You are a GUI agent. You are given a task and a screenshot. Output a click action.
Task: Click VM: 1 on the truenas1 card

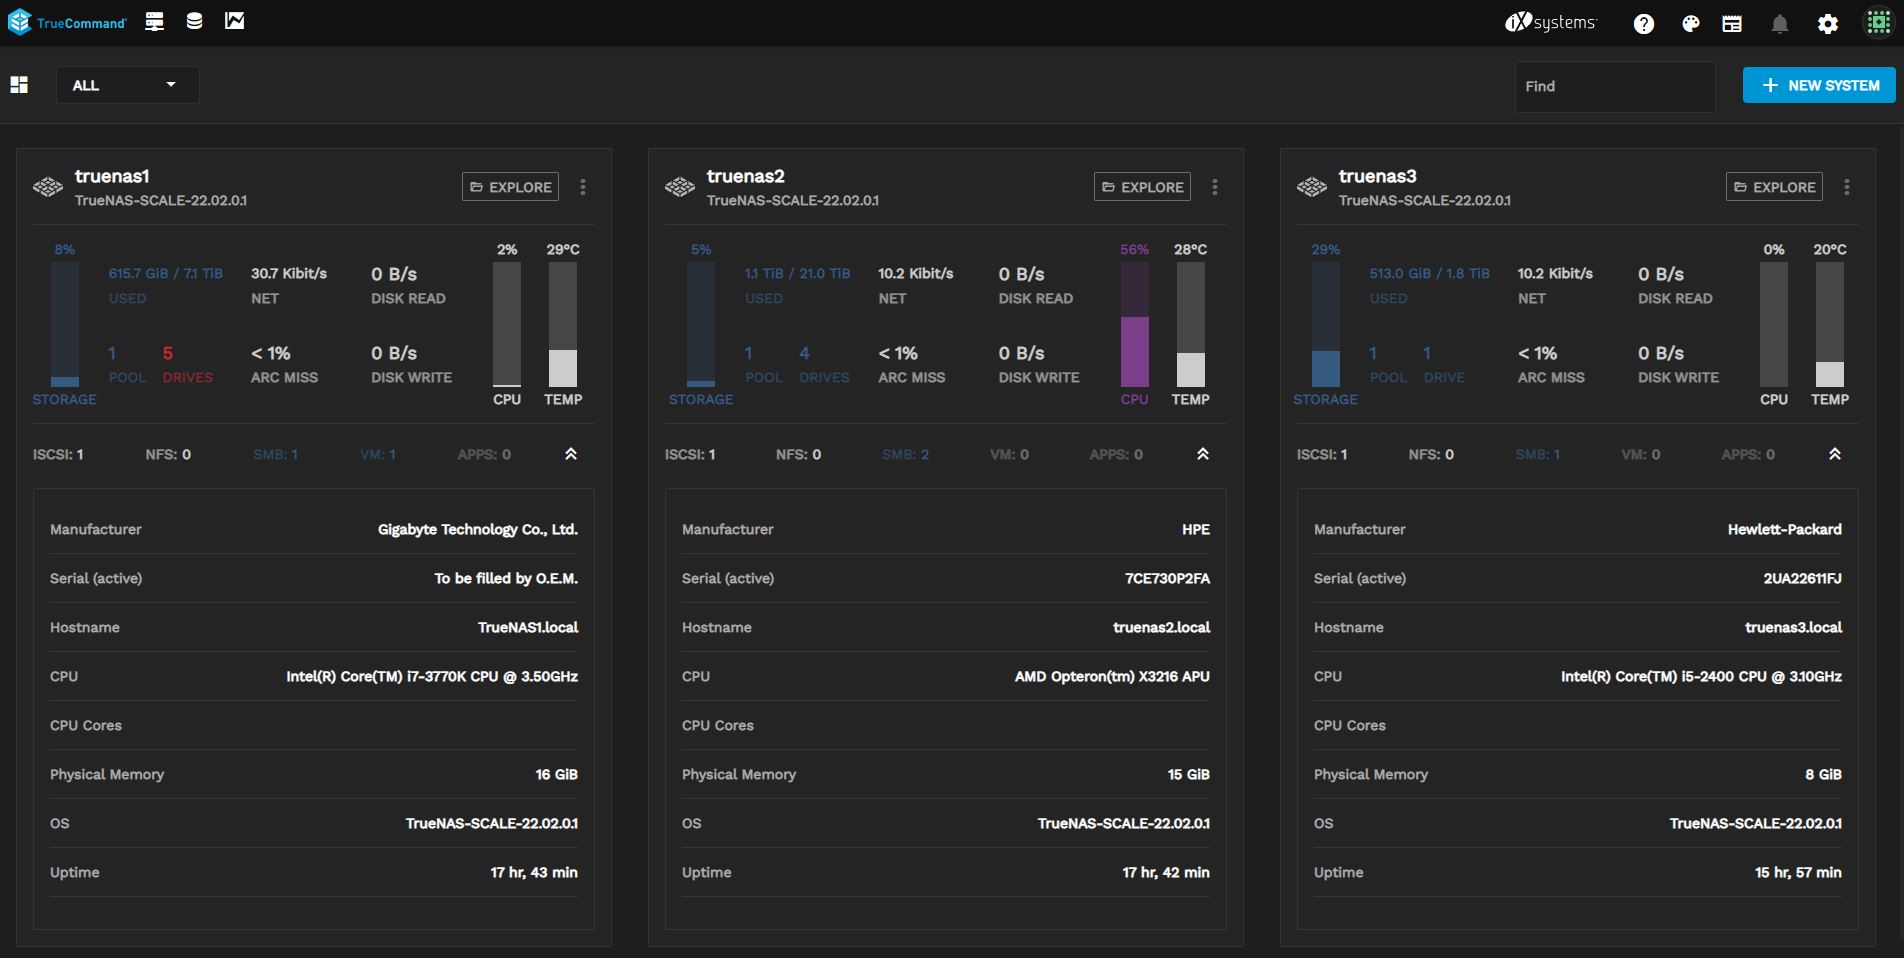[378, 454]
